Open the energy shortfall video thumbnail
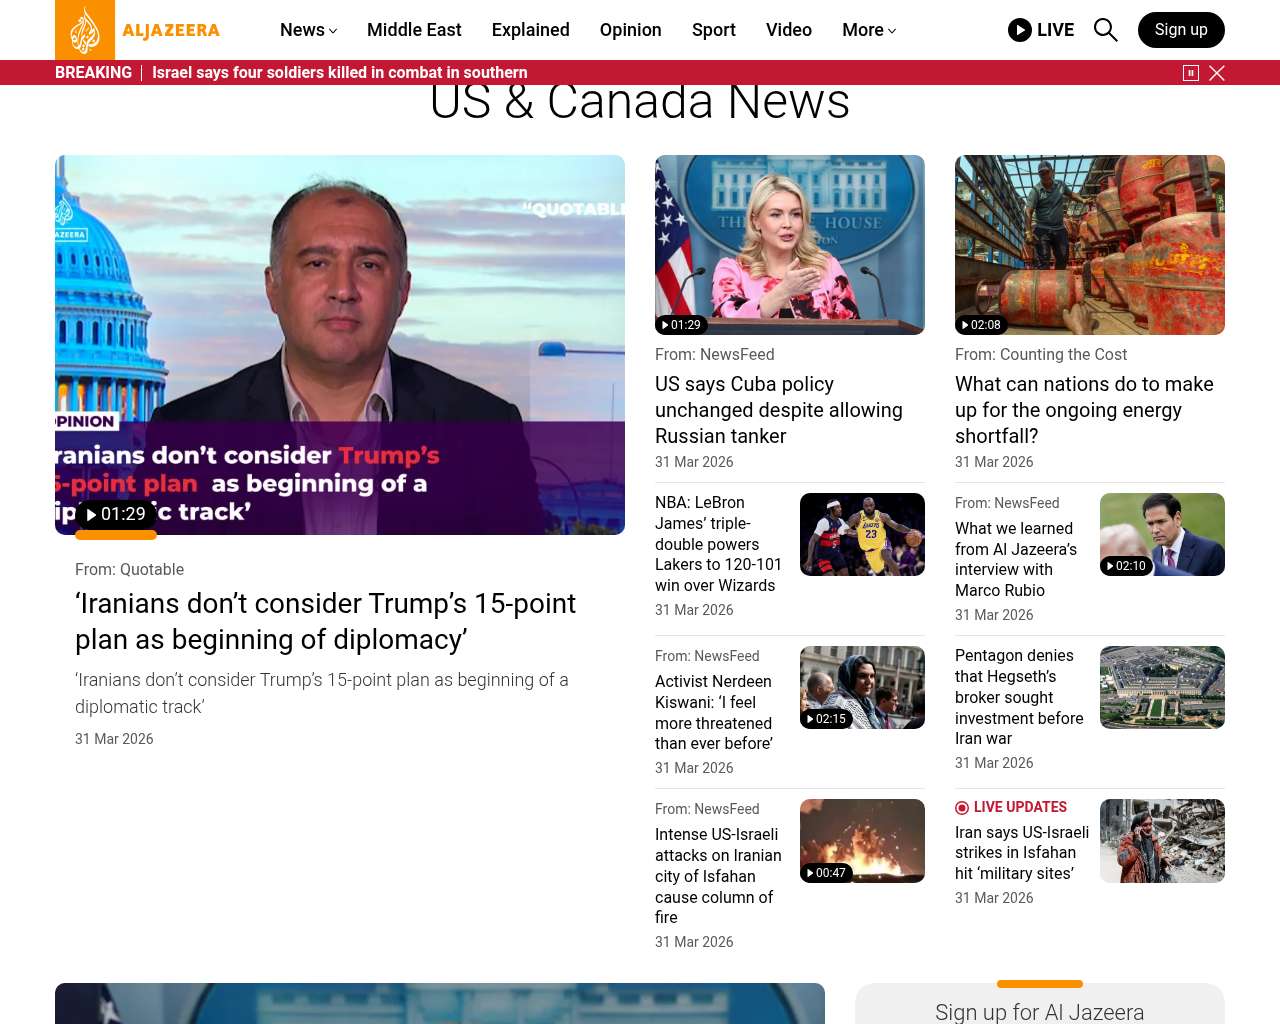Image resolution: width=1280 pixels, height=1024 pixels. coord(1089,245)
